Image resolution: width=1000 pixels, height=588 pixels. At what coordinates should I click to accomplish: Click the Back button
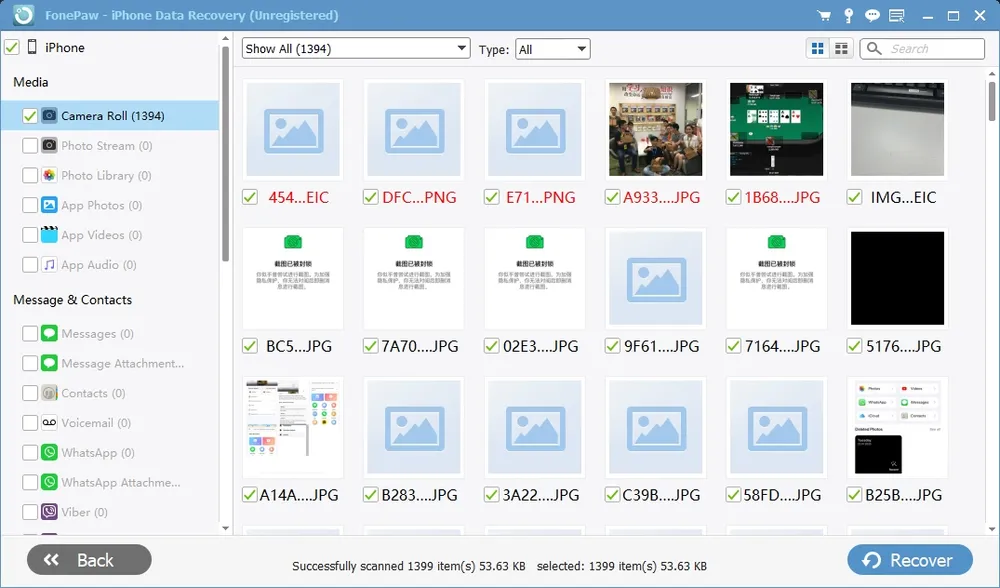[89, 560]
